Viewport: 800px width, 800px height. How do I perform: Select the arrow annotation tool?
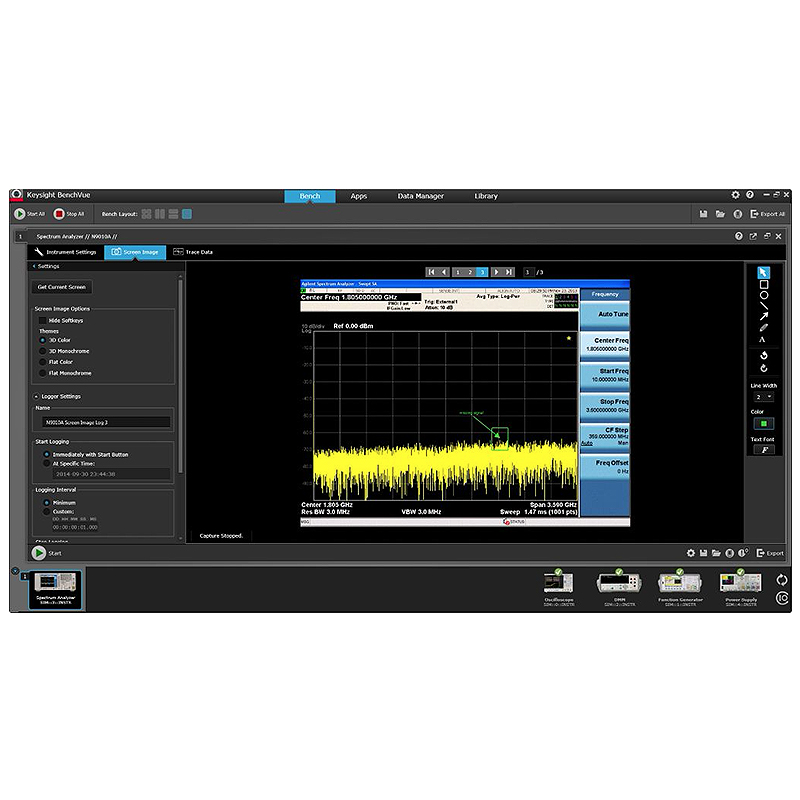[763, 316]
